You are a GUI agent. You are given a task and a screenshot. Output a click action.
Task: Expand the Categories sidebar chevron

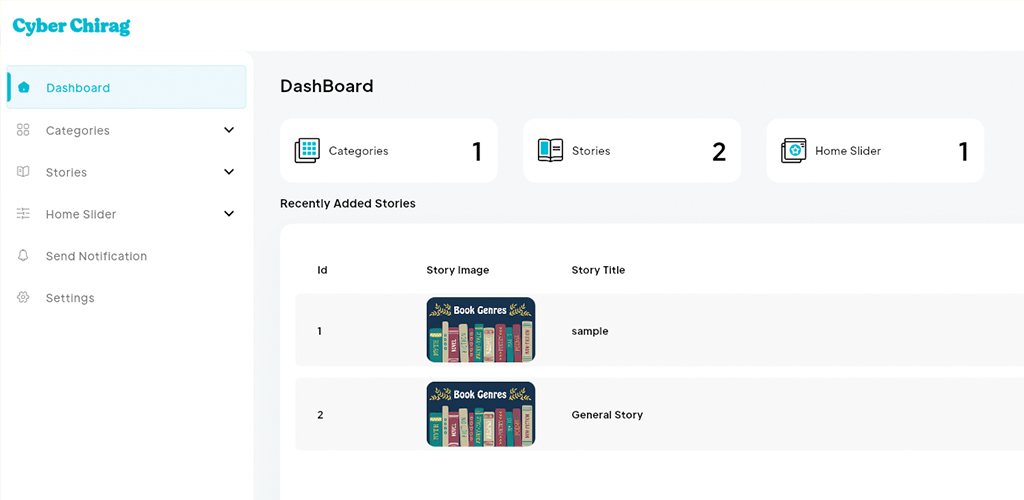229,130
